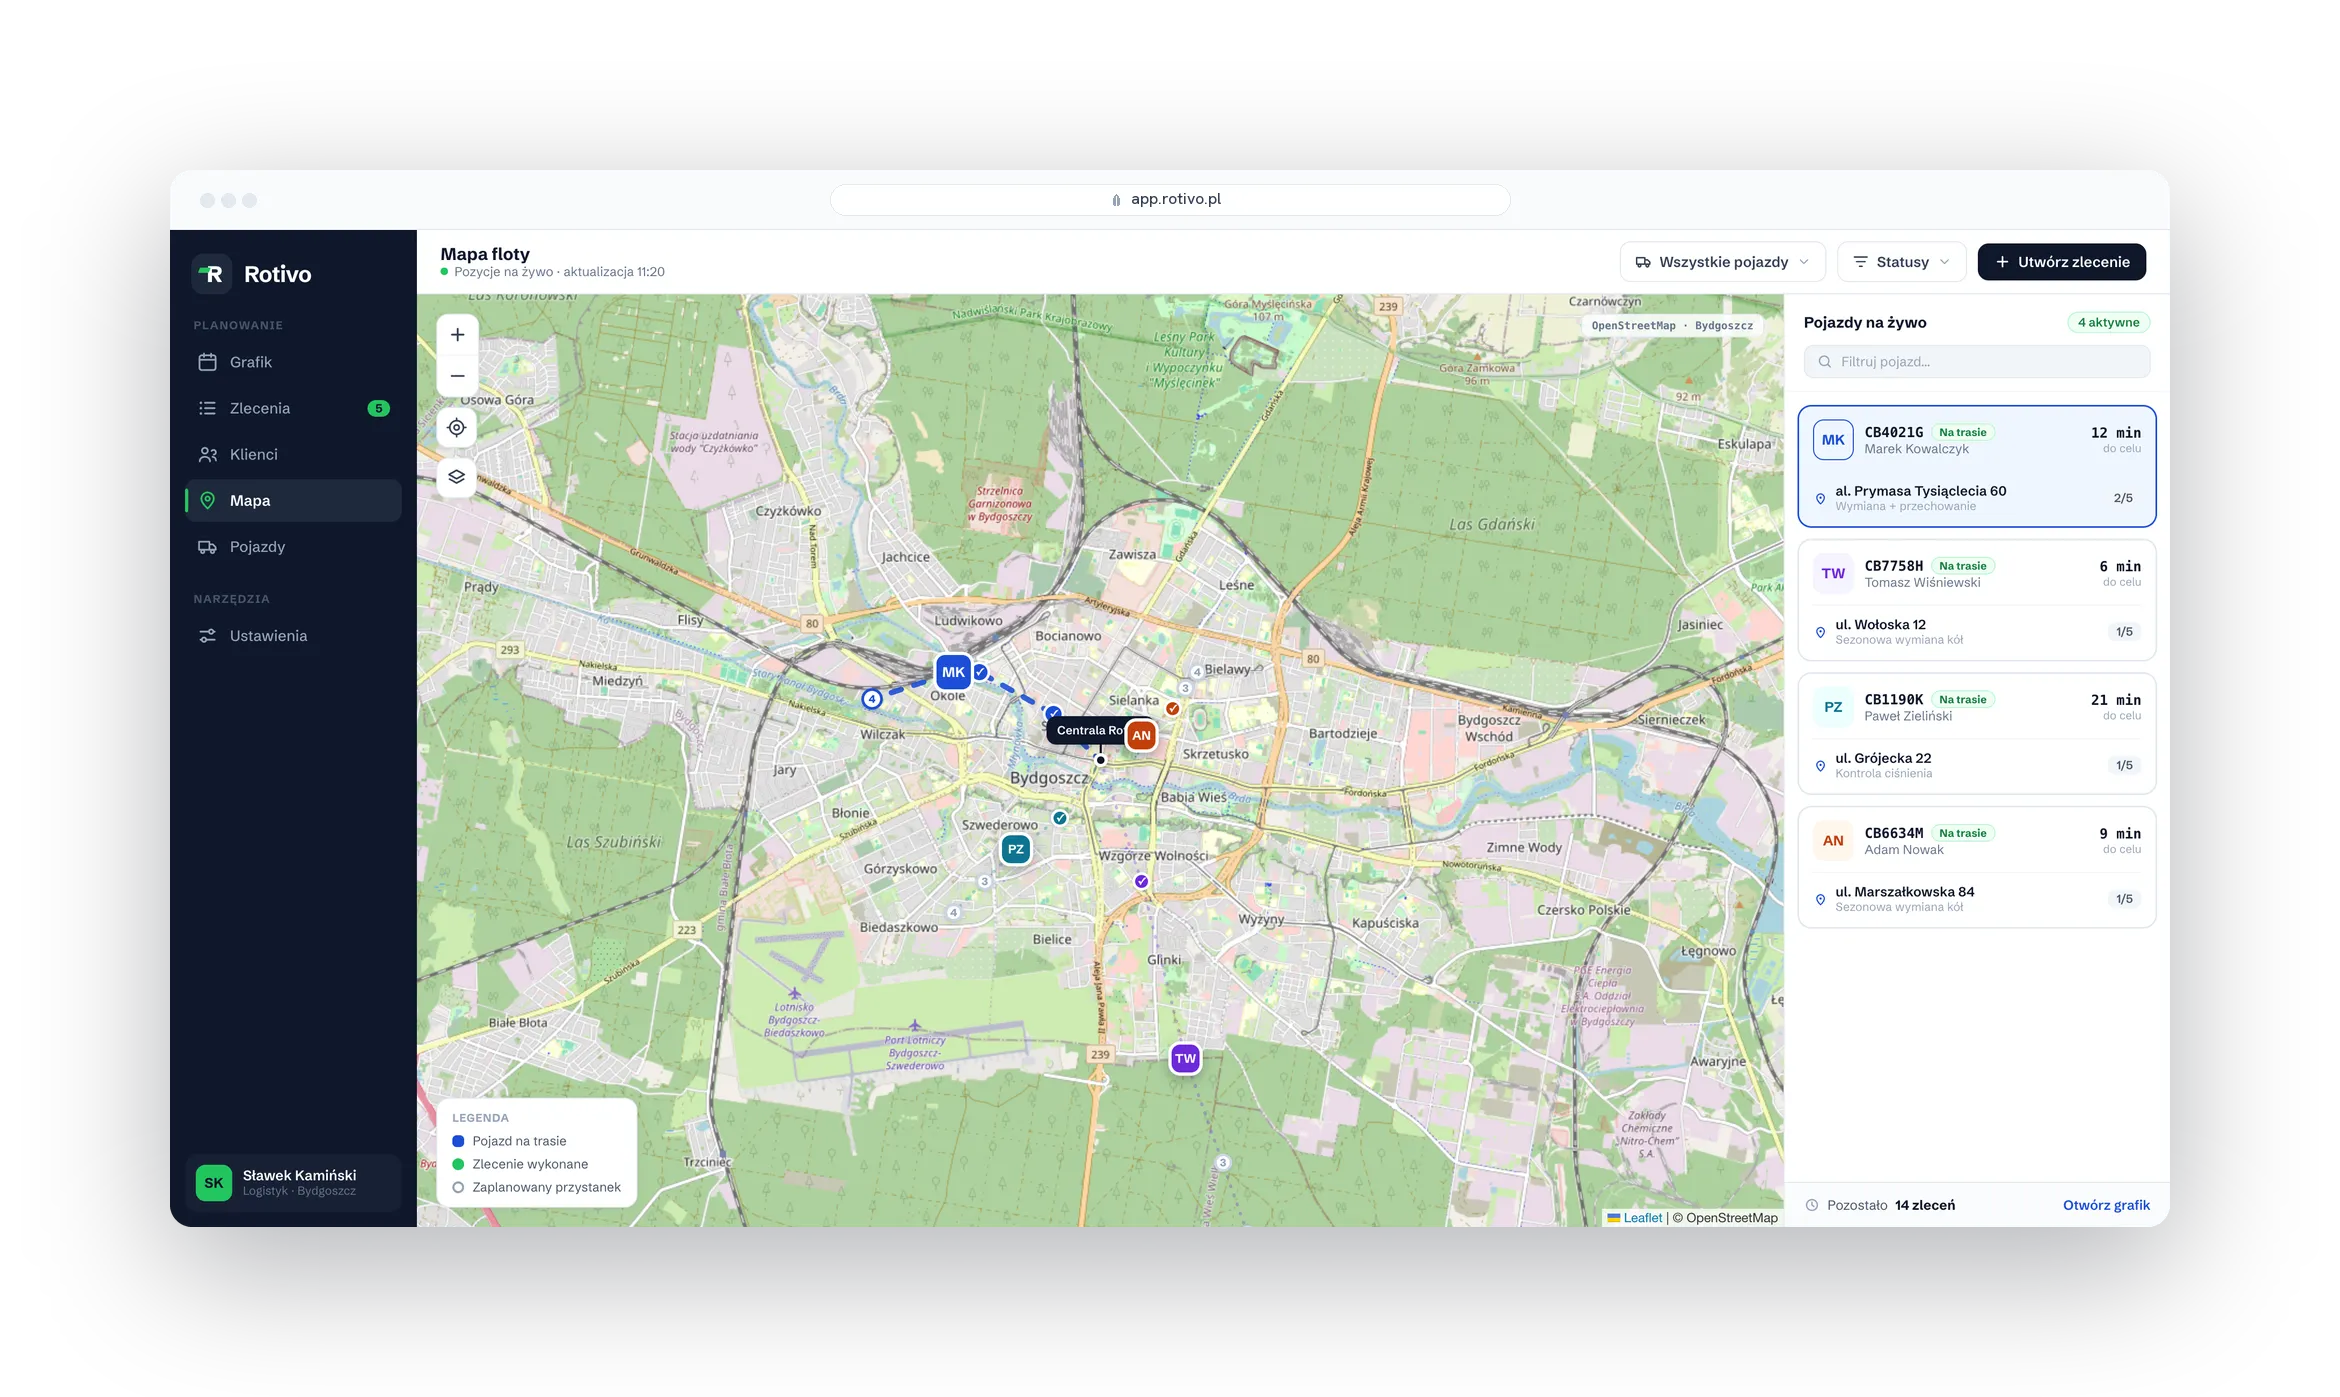This screenshot has width=2340, height=1397.
Task: Click the Adam Nowak driver name
Action: pos(1904,850)
